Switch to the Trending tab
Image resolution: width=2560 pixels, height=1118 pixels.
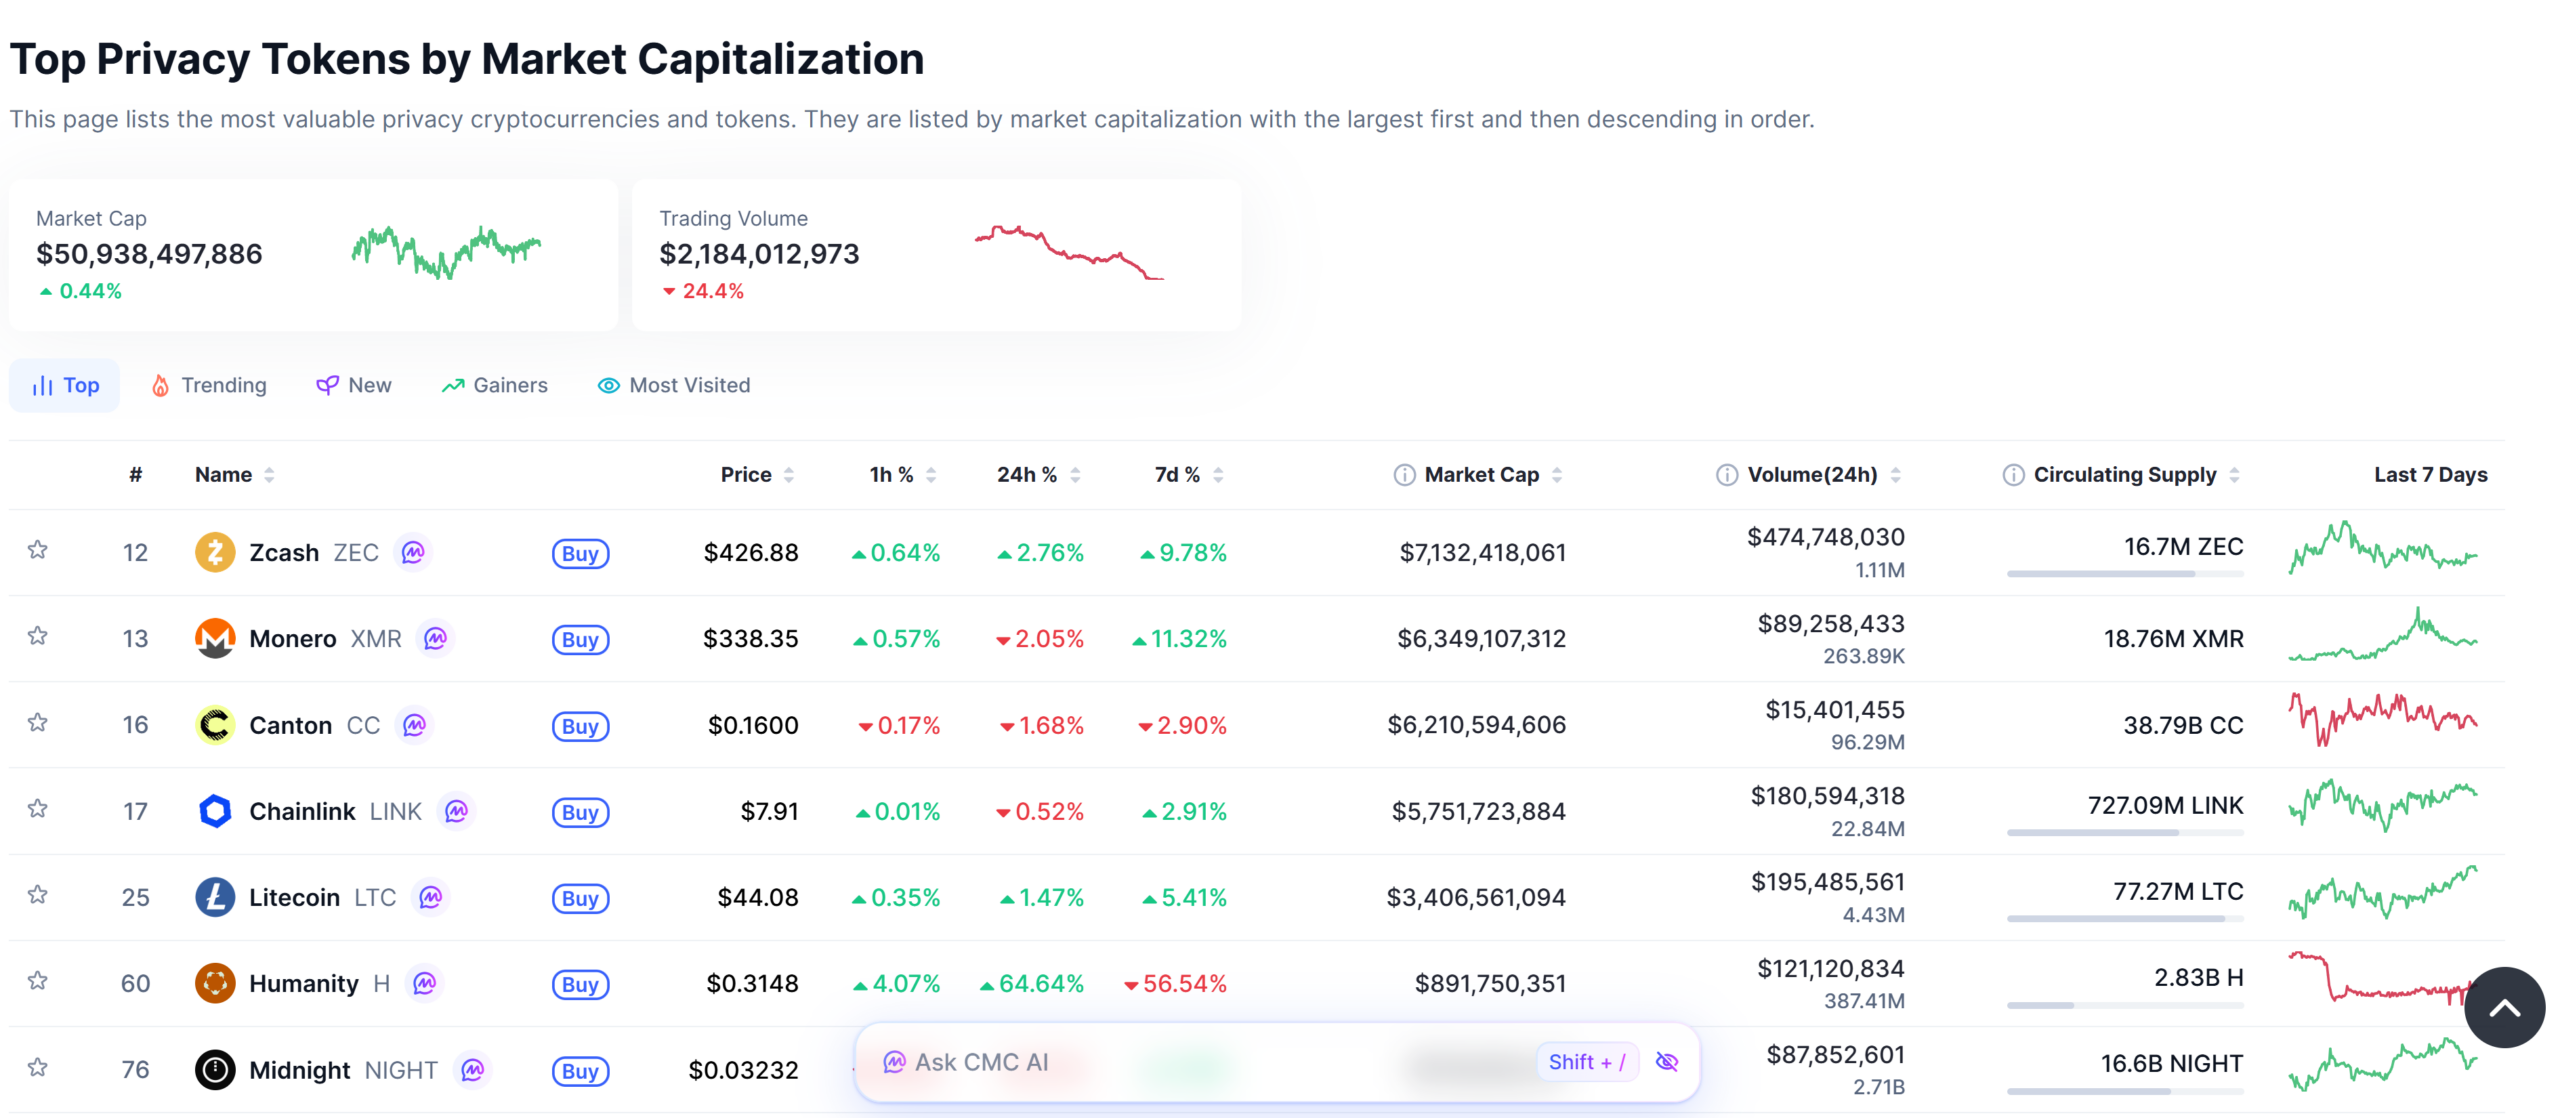click(208, 385)
